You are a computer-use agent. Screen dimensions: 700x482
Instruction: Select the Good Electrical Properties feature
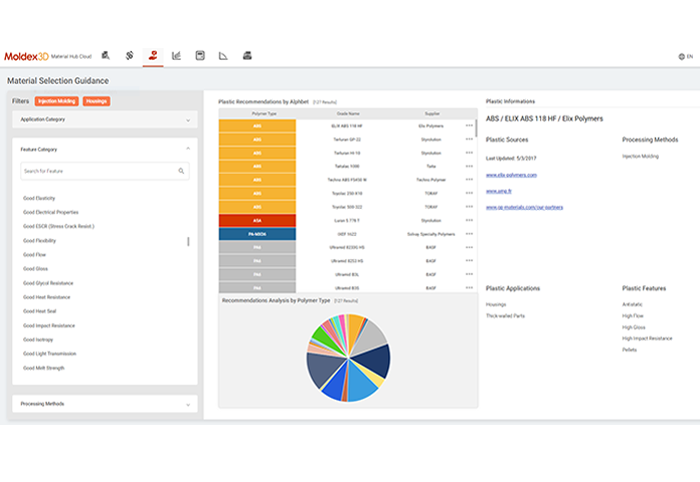(50, 212)
